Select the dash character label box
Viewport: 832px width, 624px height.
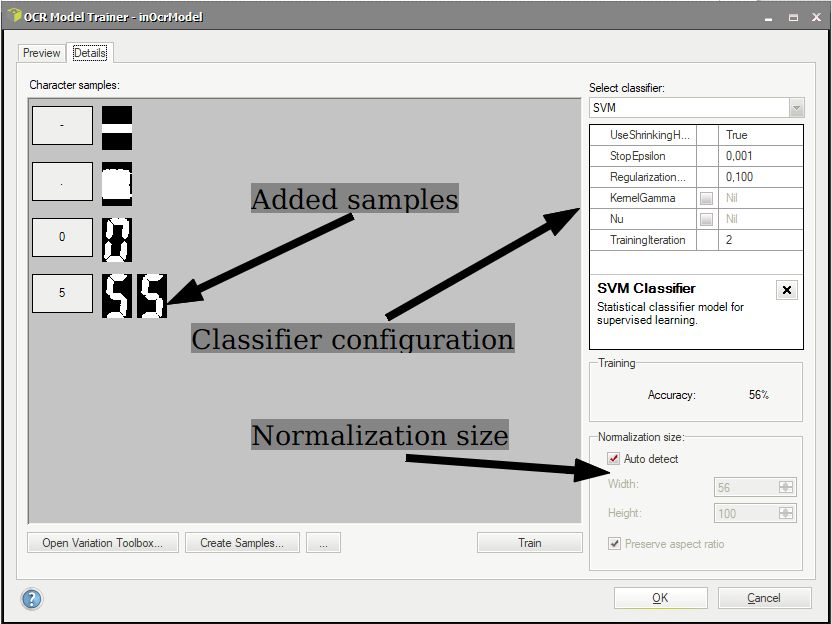63,126
